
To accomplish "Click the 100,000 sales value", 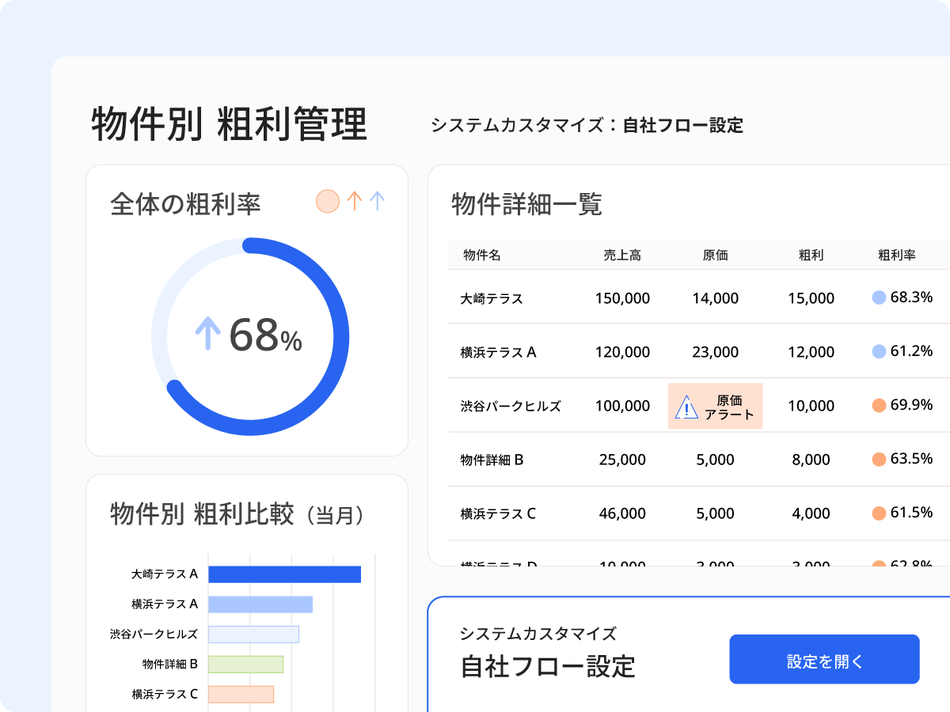I will (x=622, y=406).
